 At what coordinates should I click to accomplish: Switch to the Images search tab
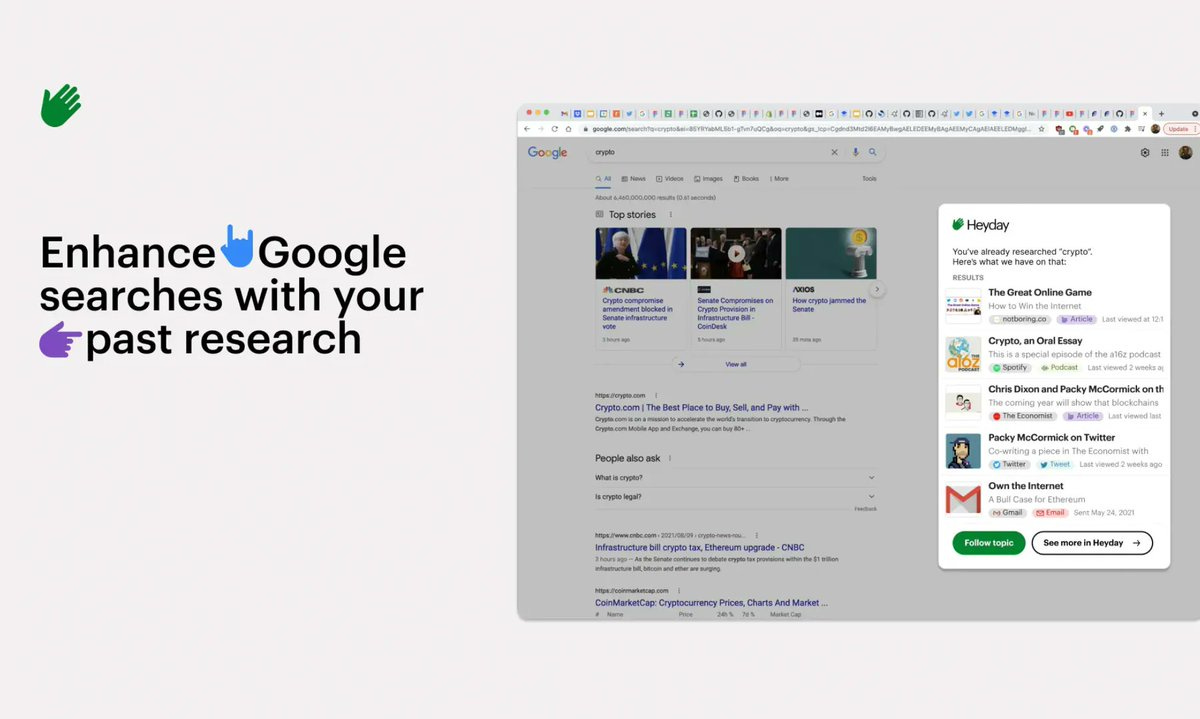pos(708,179)
